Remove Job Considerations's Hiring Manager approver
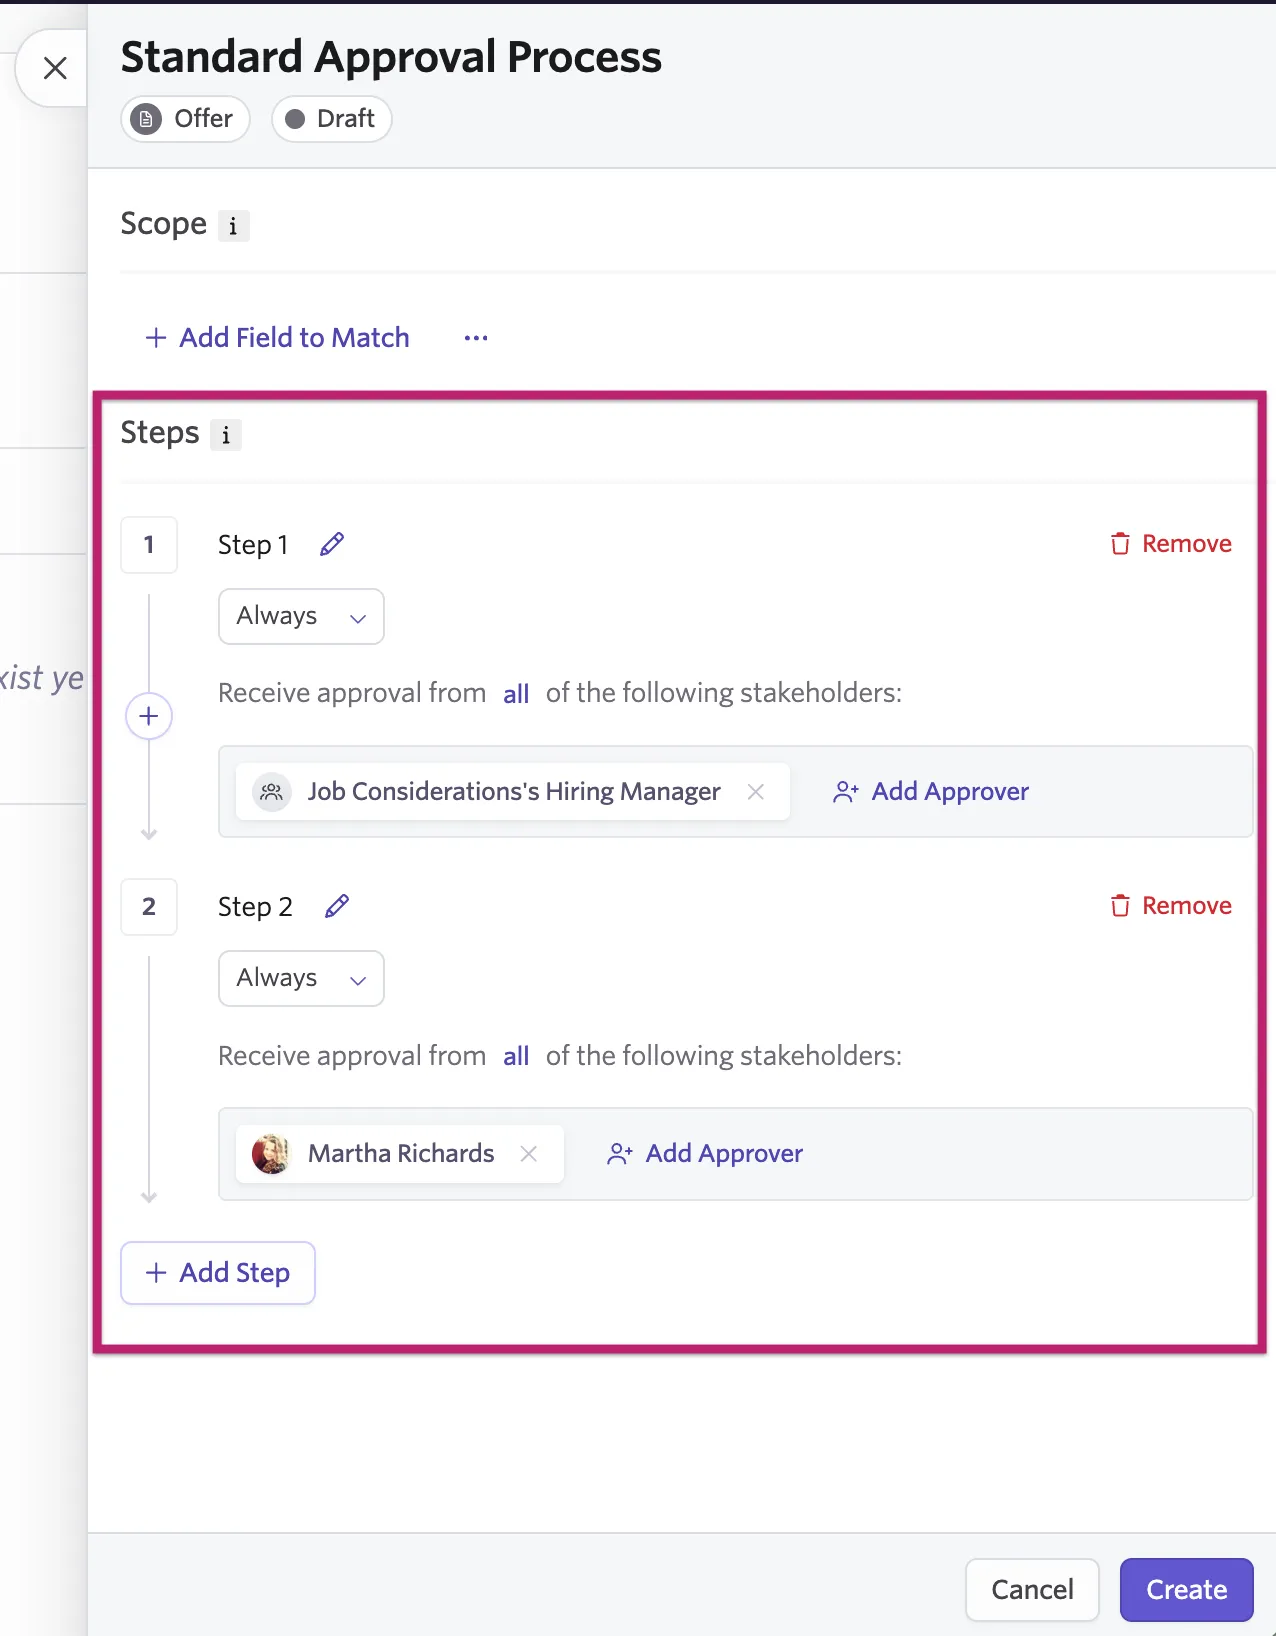 coord(756,792)
